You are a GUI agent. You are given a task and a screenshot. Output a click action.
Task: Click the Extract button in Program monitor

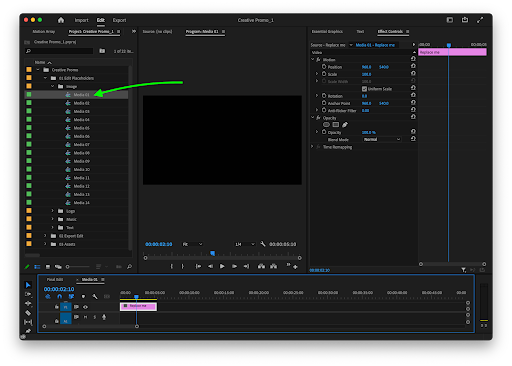[x=273, y=266]
